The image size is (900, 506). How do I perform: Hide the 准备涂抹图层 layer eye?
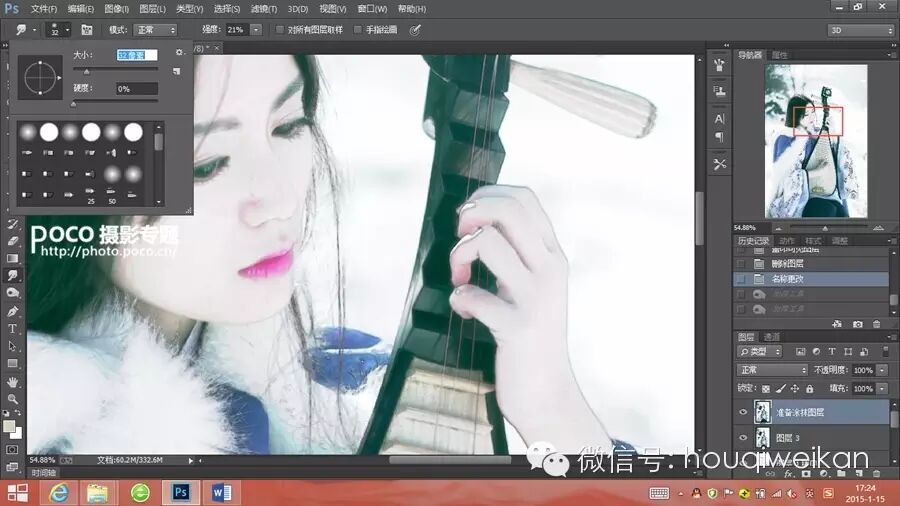click(743, 412)
